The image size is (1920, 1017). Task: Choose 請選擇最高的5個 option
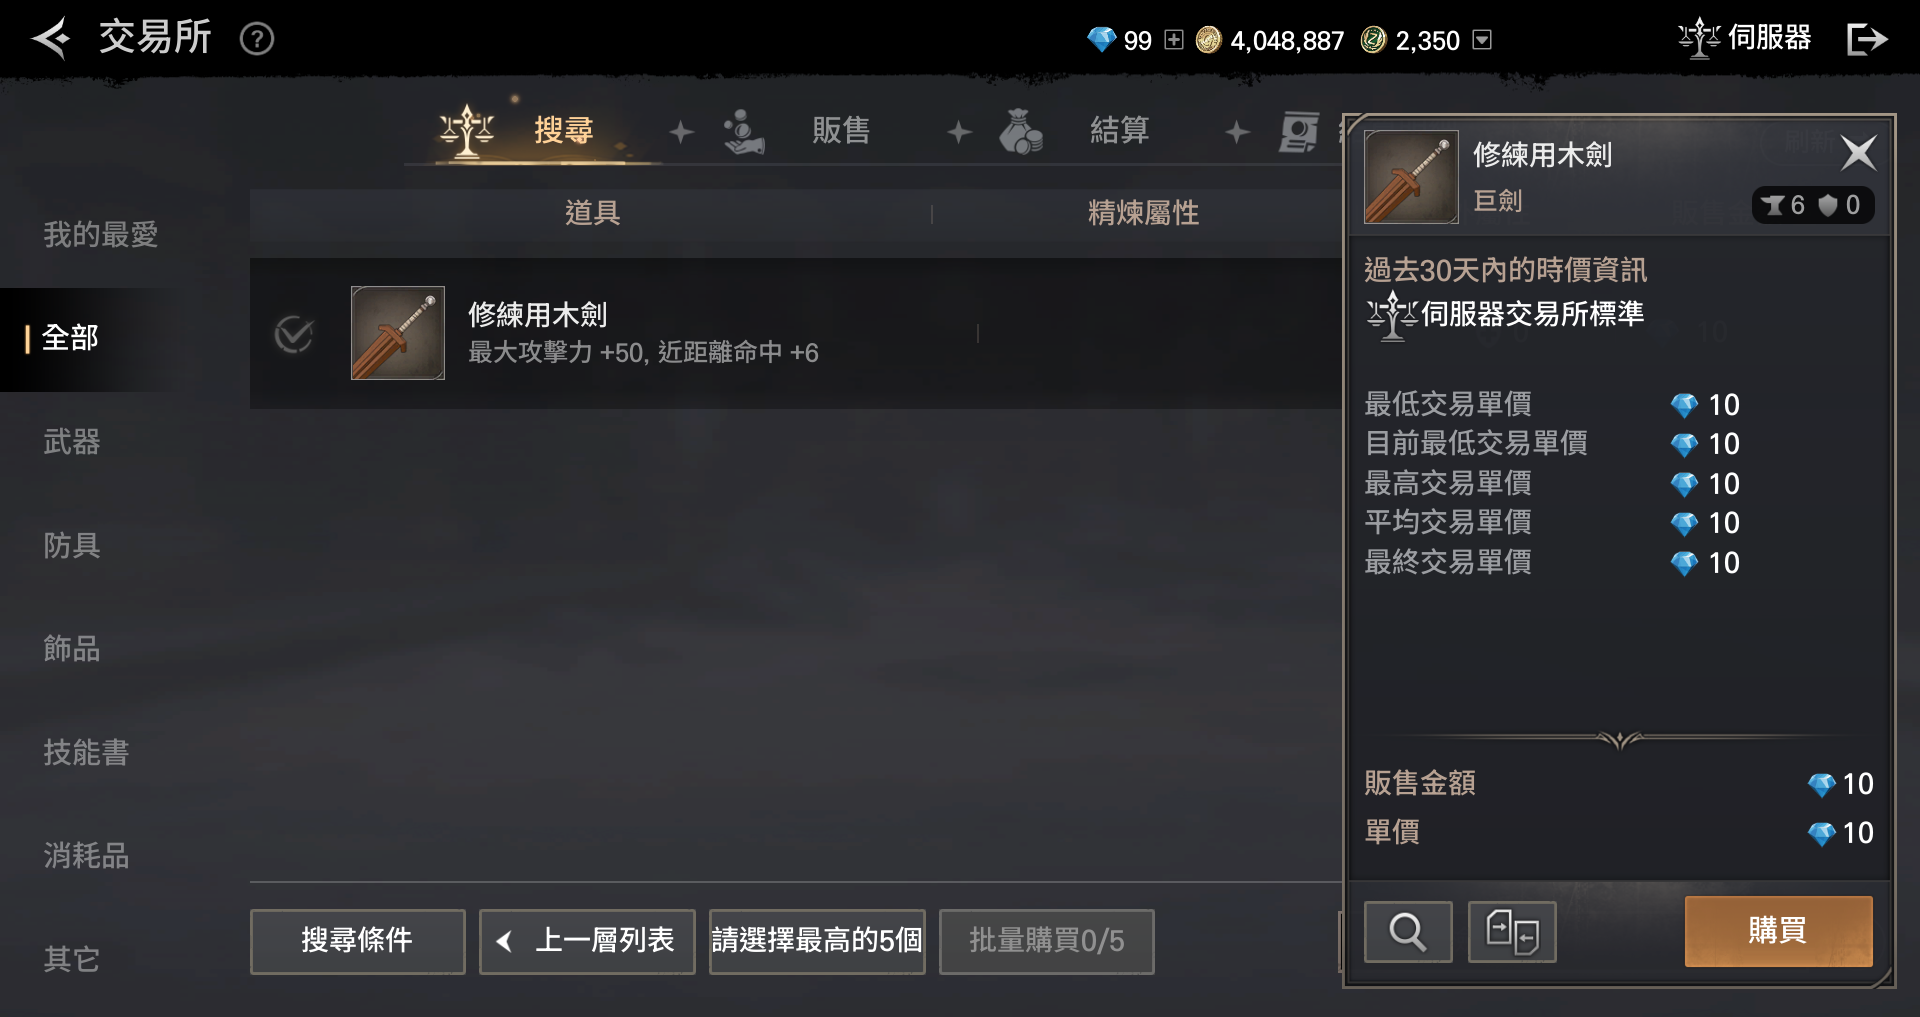click(817, 941)
